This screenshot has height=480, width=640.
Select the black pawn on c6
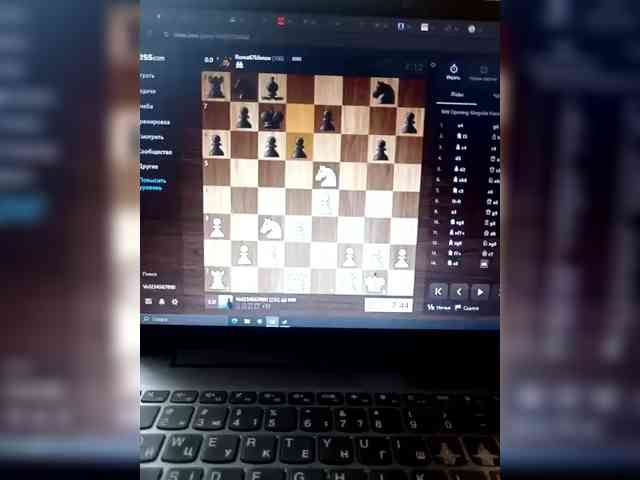271,146
